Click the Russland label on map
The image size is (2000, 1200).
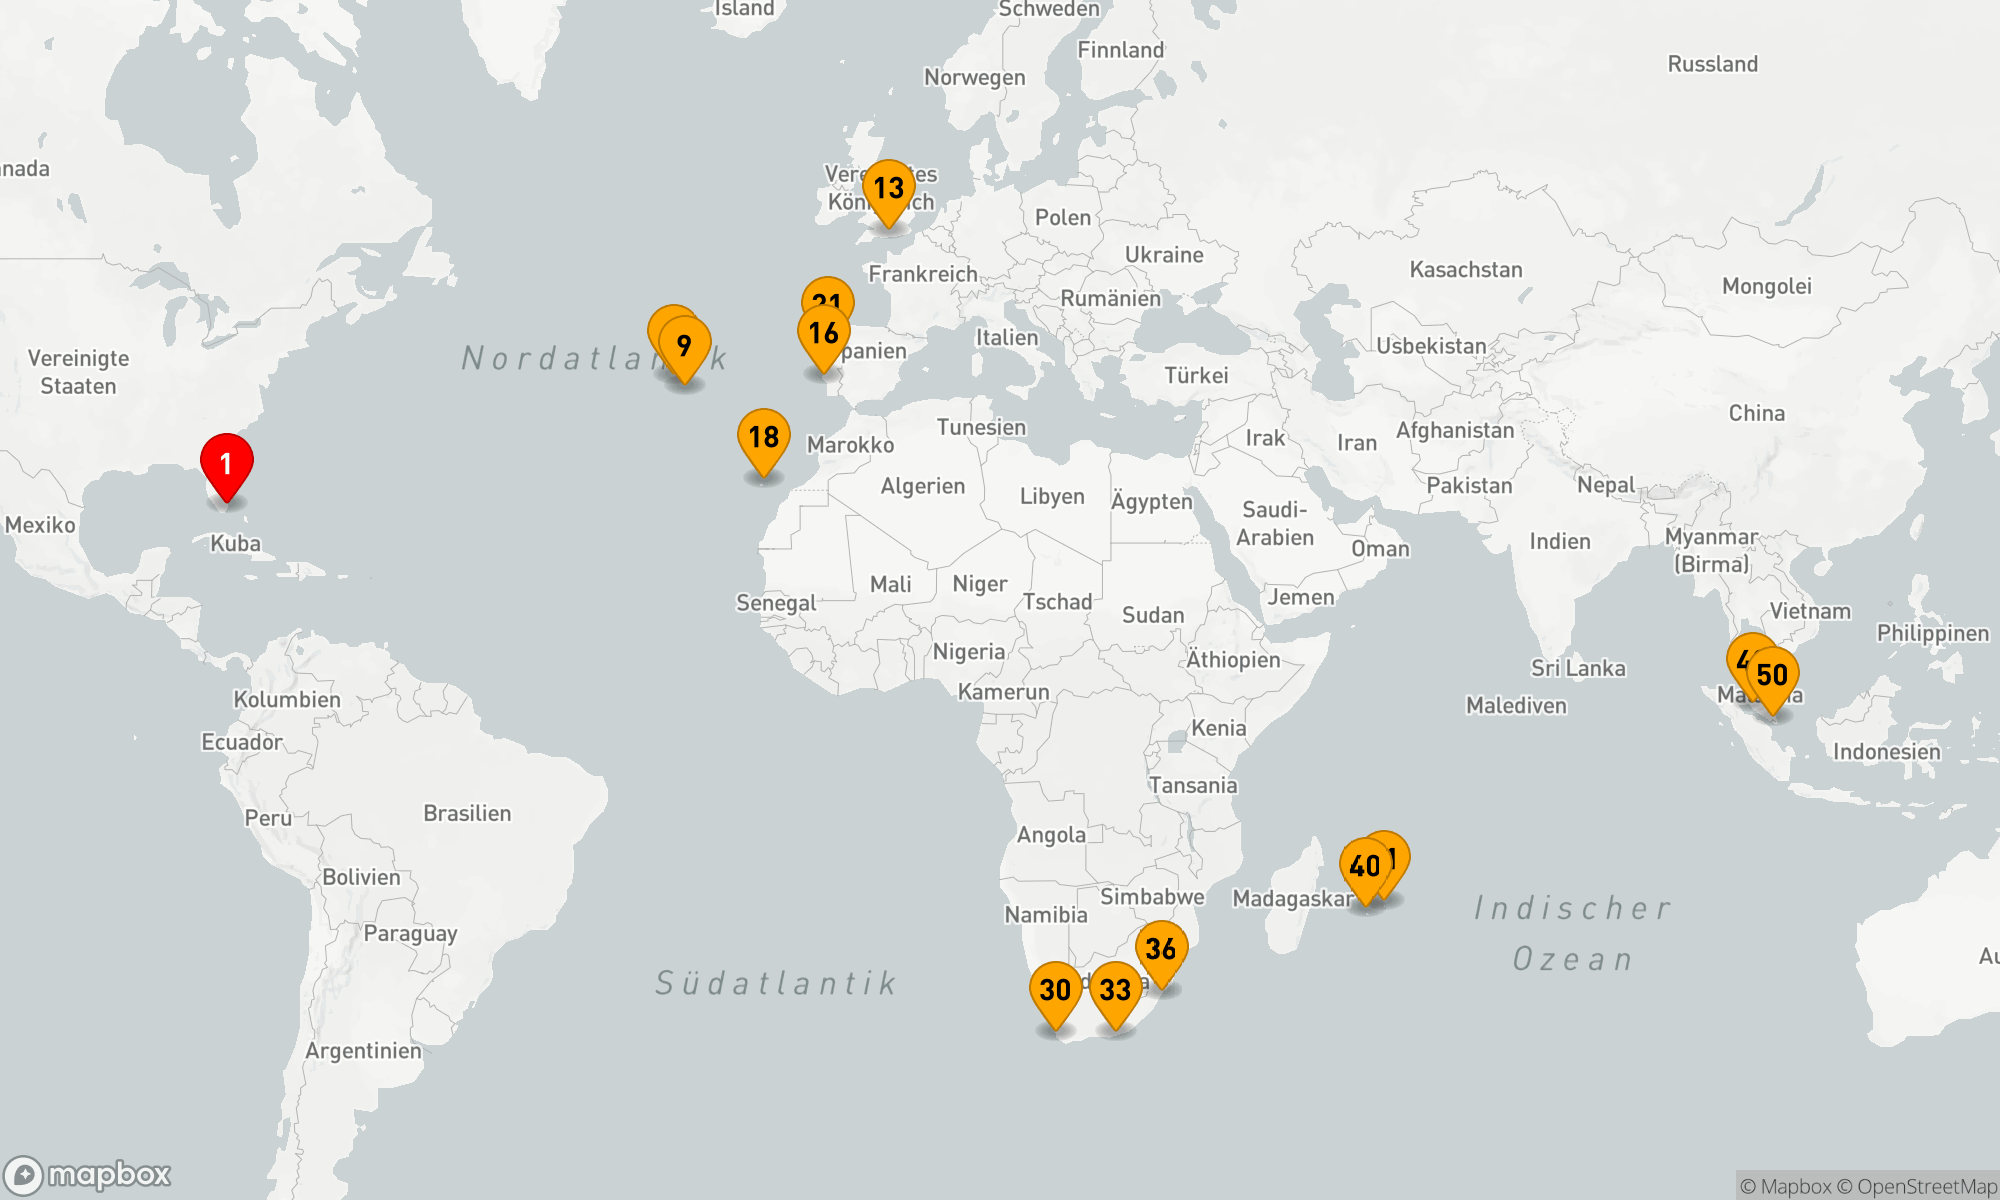[x=1712, y=64]
